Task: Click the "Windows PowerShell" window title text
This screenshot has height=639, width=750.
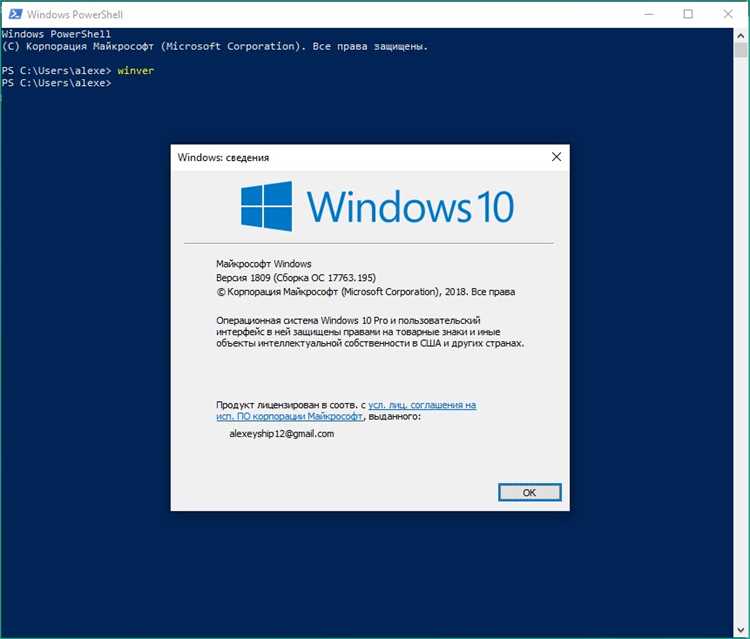Action: [75, 14]
